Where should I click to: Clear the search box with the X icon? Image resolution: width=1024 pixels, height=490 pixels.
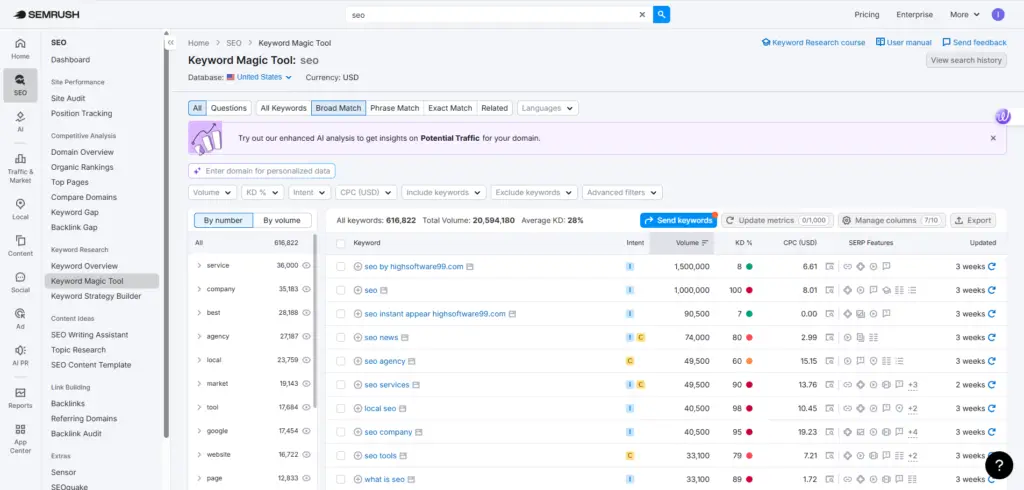pyautogui.click(x=642, y=14)
